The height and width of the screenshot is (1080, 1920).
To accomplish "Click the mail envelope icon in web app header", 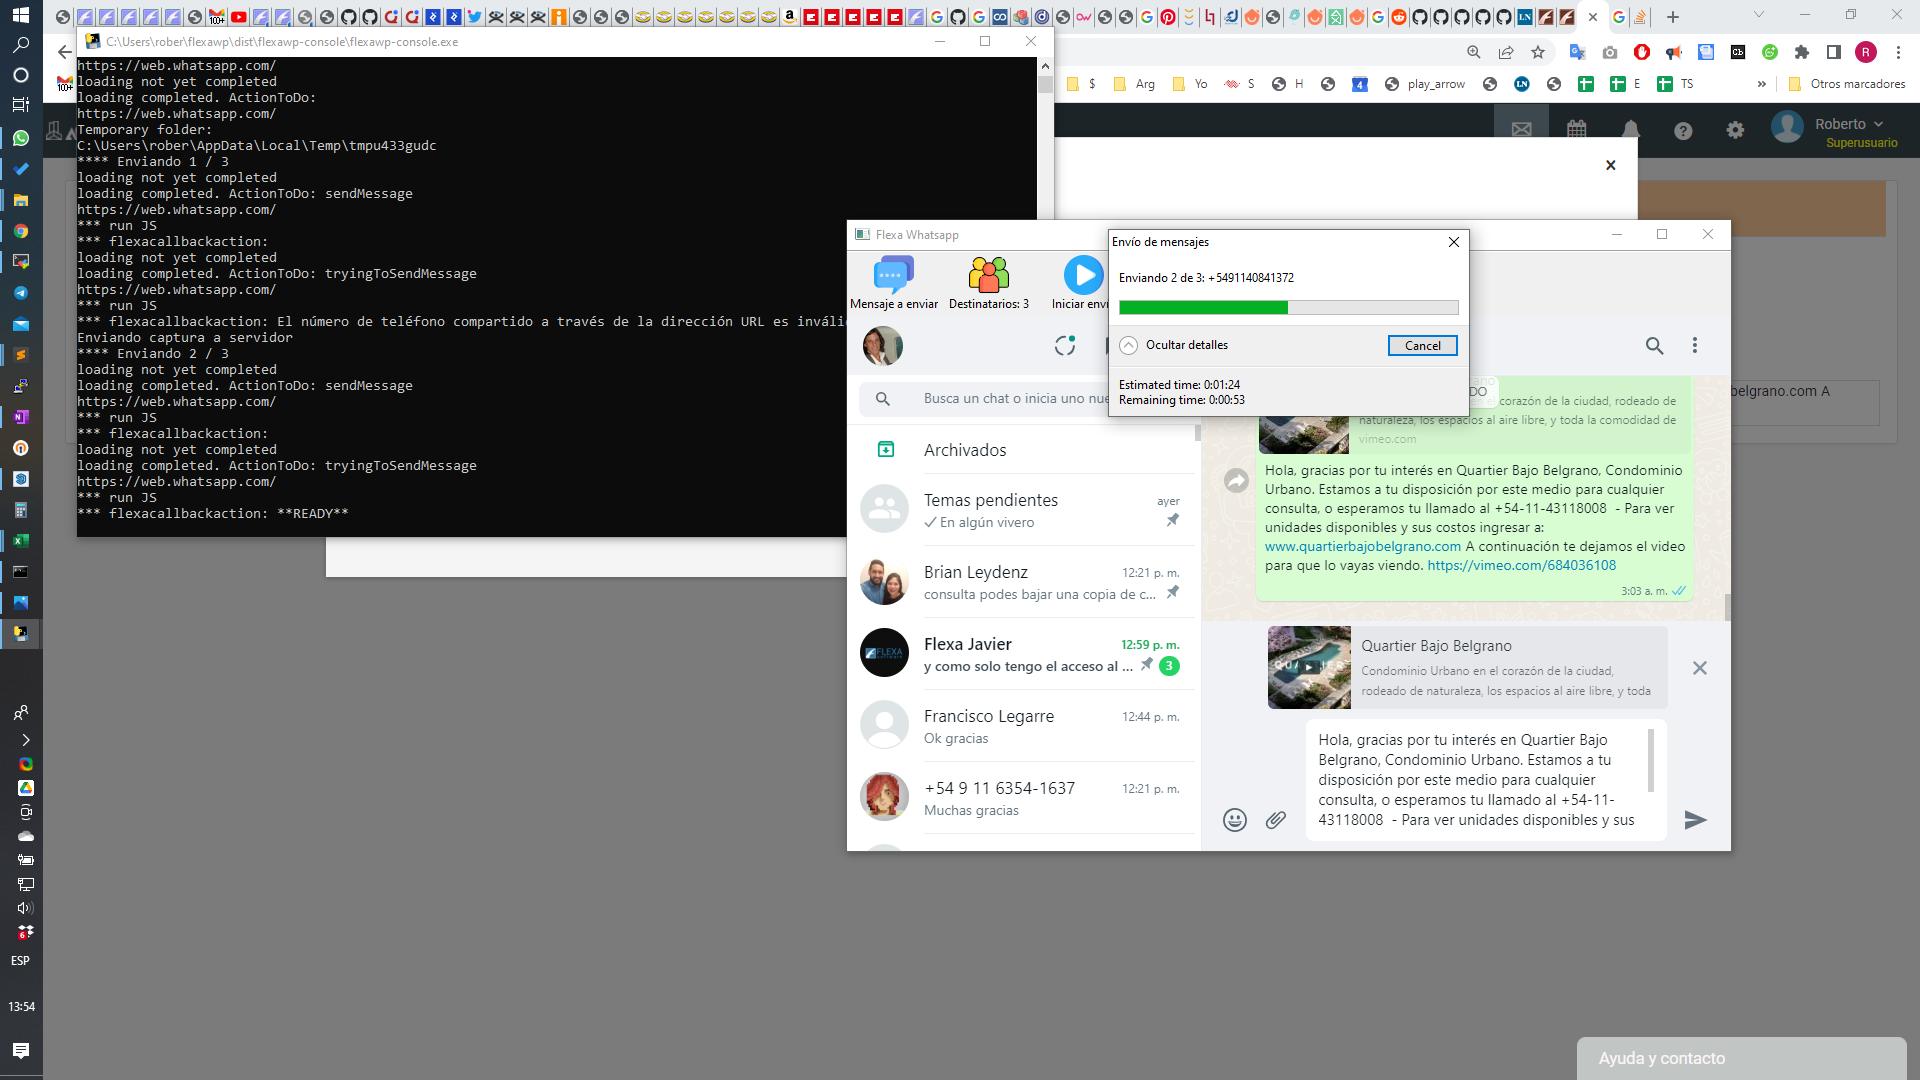I will tap(1521, 130).
